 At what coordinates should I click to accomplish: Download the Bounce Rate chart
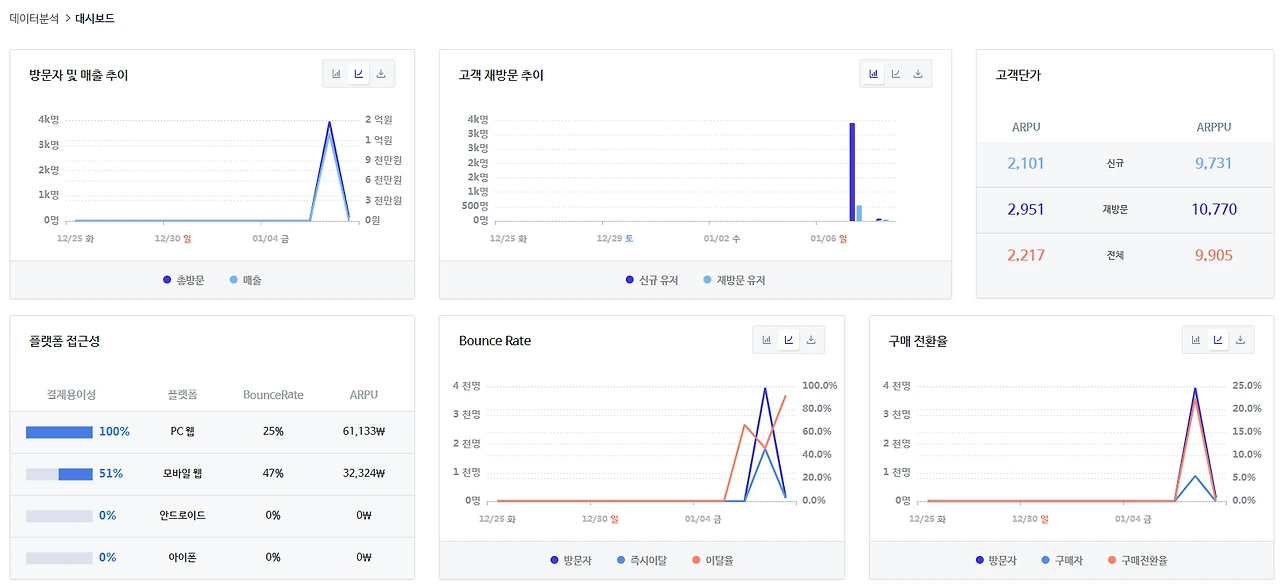click(811, 340)
